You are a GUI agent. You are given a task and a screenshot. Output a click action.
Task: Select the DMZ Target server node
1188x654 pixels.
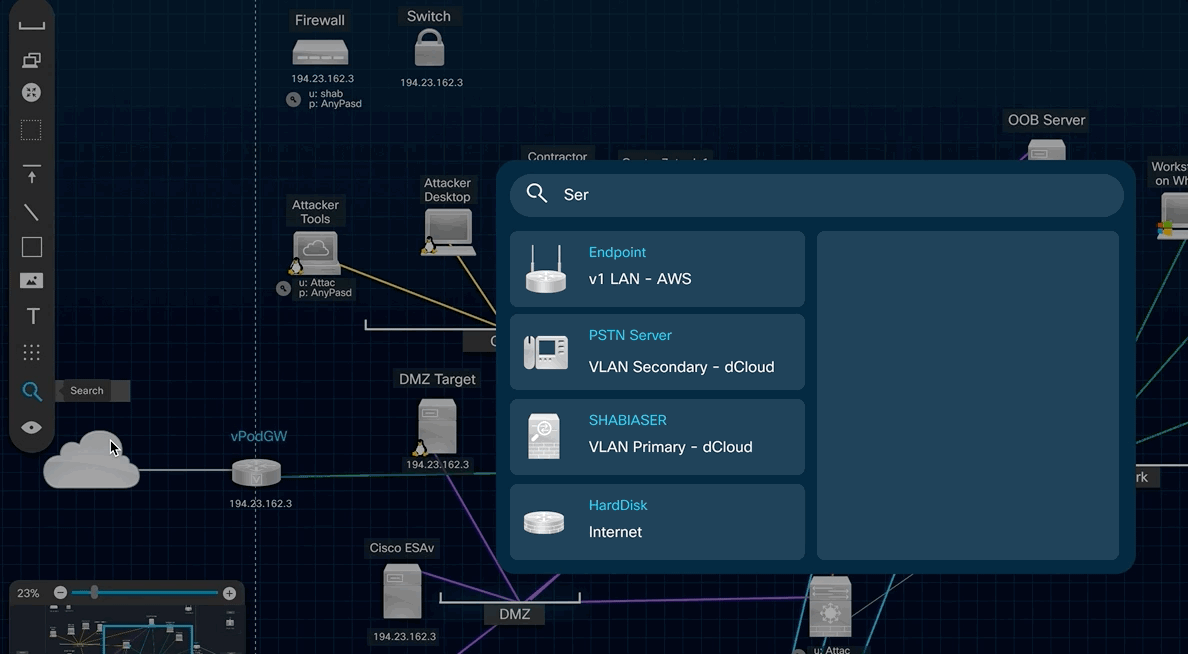pos(437,427)
